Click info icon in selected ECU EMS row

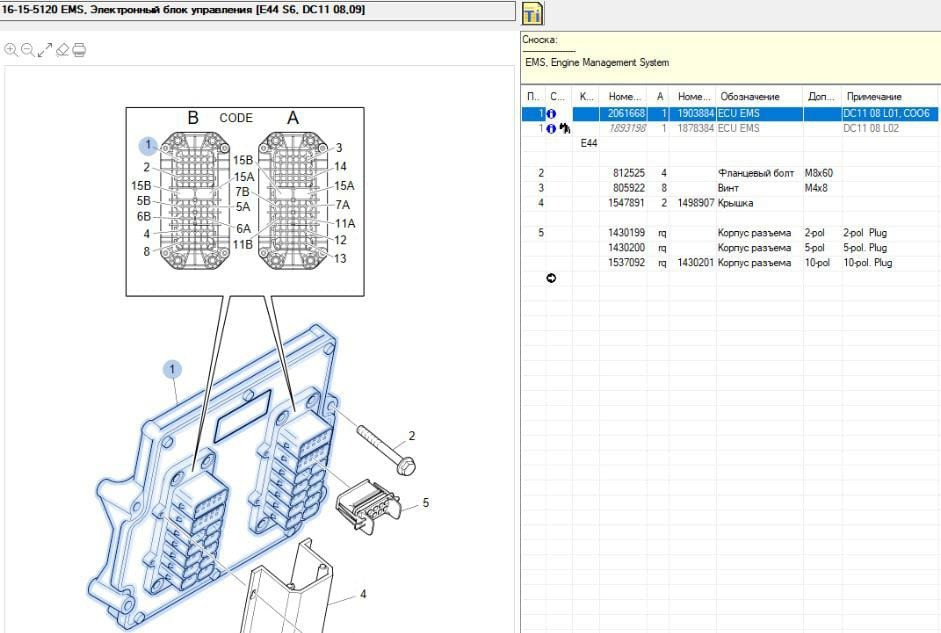point(551,114)
